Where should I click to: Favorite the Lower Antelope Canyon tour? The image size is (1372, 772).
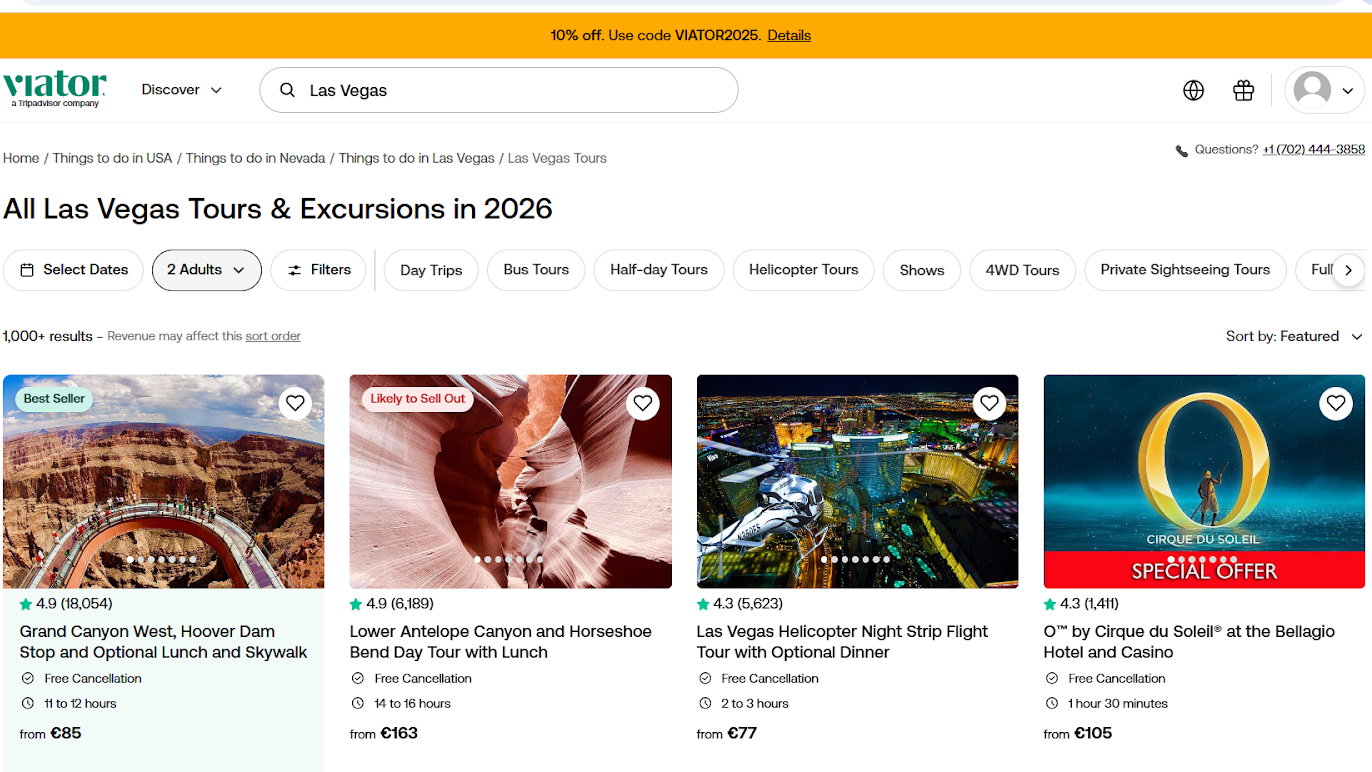tap(642, 403)
